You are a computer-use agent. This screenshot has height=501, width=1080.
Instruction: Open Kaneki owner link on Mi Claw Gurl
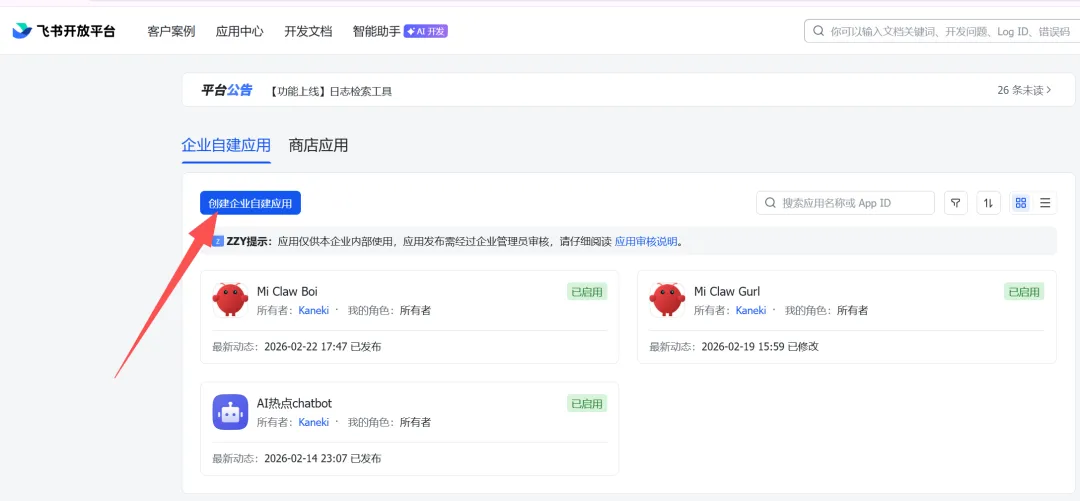coord(751,310)
